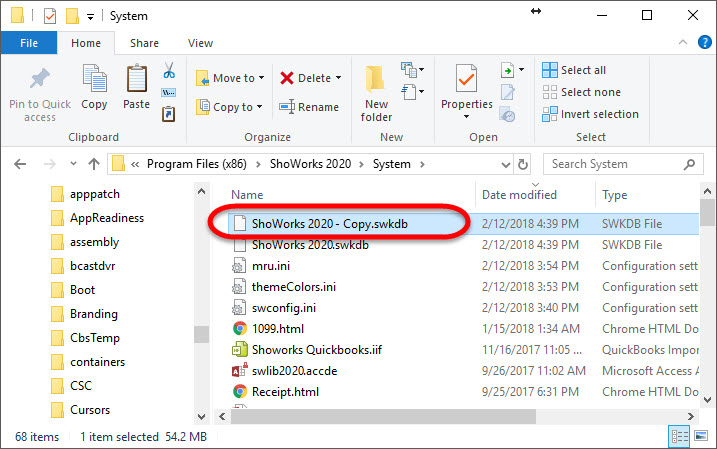Select the mru.ini file

pyautogui.click(x=271, y=266)
